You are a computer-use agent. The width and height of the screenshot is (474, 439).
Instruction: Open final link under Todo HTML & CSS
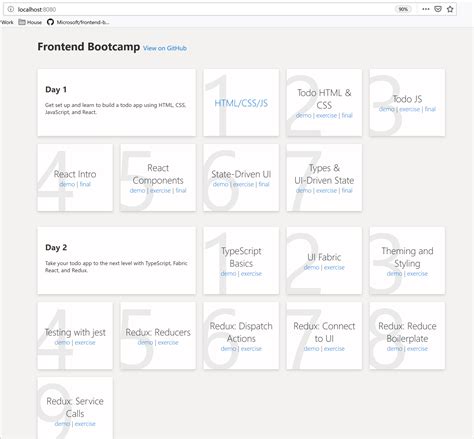pyautogui.click(x=347, y=115)
